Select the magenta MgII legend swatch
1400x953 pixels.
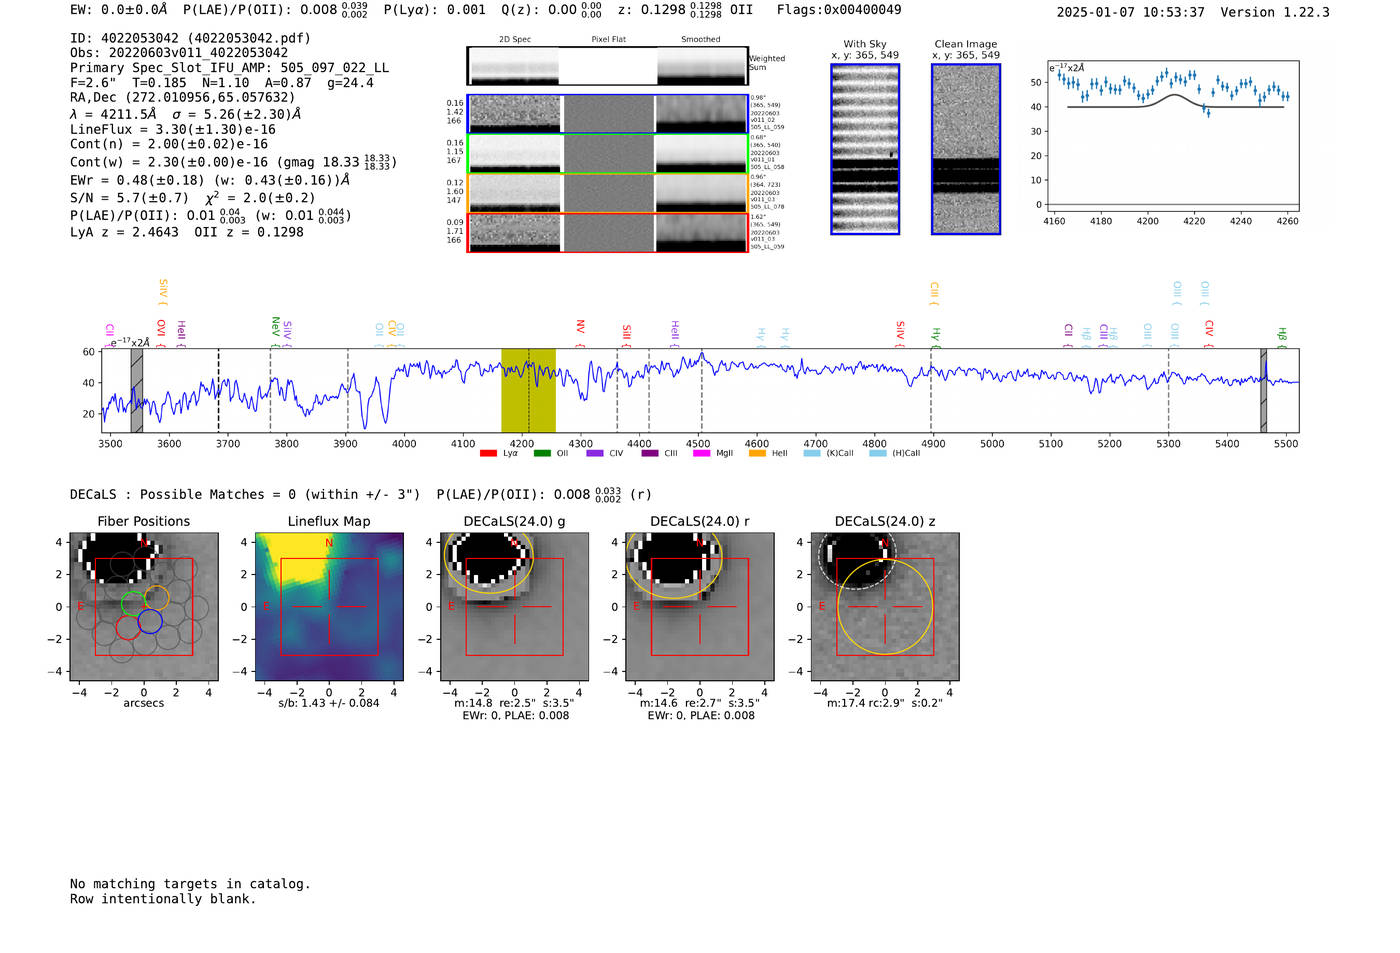click(x=702, y=454)
